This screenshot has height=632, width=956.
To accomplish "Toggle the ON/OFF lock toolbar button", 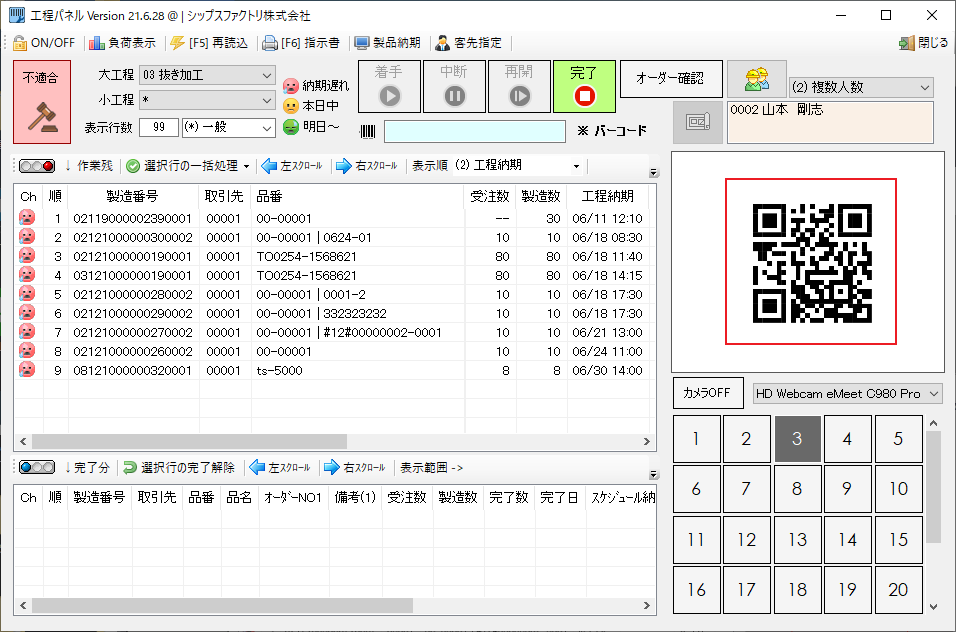I will tap(45, 43).
